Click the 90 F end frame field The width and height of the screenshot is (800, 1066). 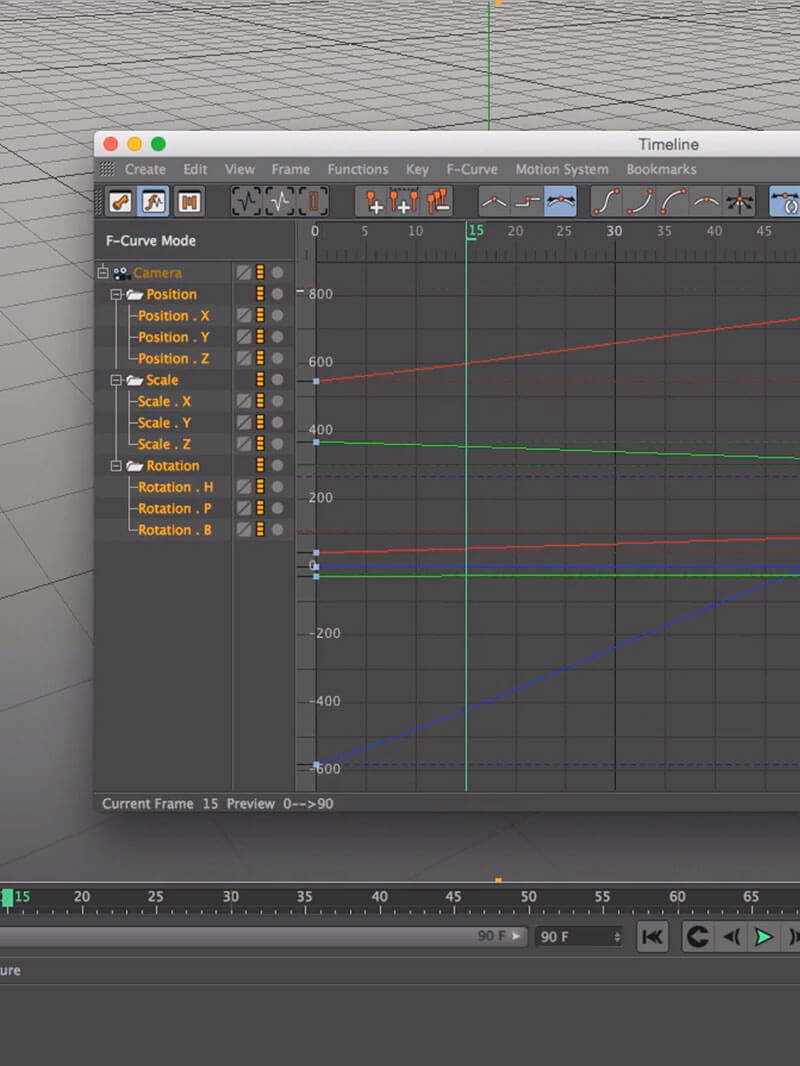pyautogui.click(x=578, y=937)
